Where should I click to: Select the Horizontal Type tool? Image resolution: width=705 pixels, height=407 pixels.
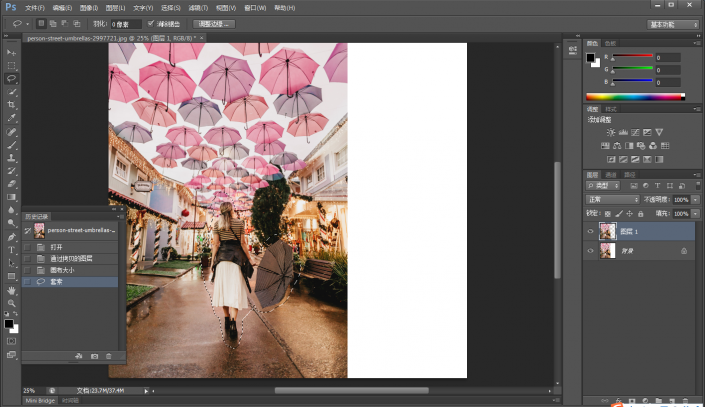tap(11, 250)
